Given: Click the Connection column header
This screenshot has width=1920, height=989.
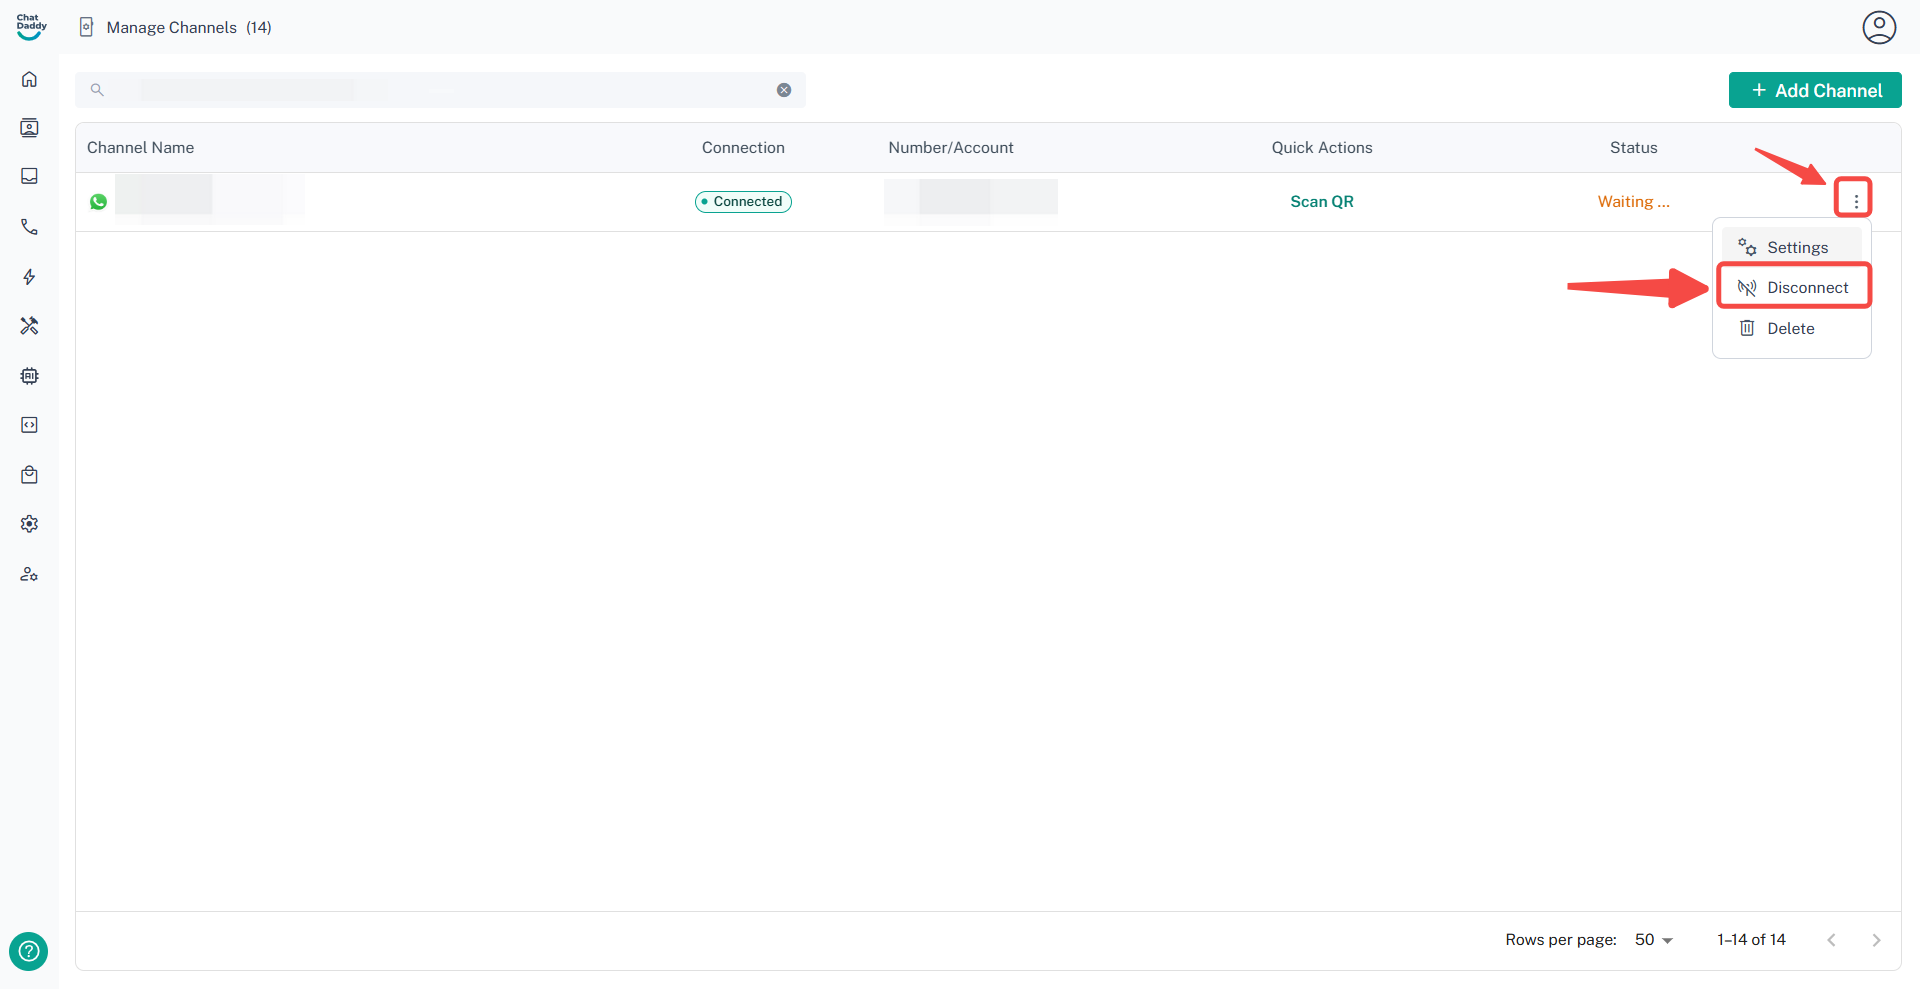Looking at the screenshot, I should (x=743, y=148).
